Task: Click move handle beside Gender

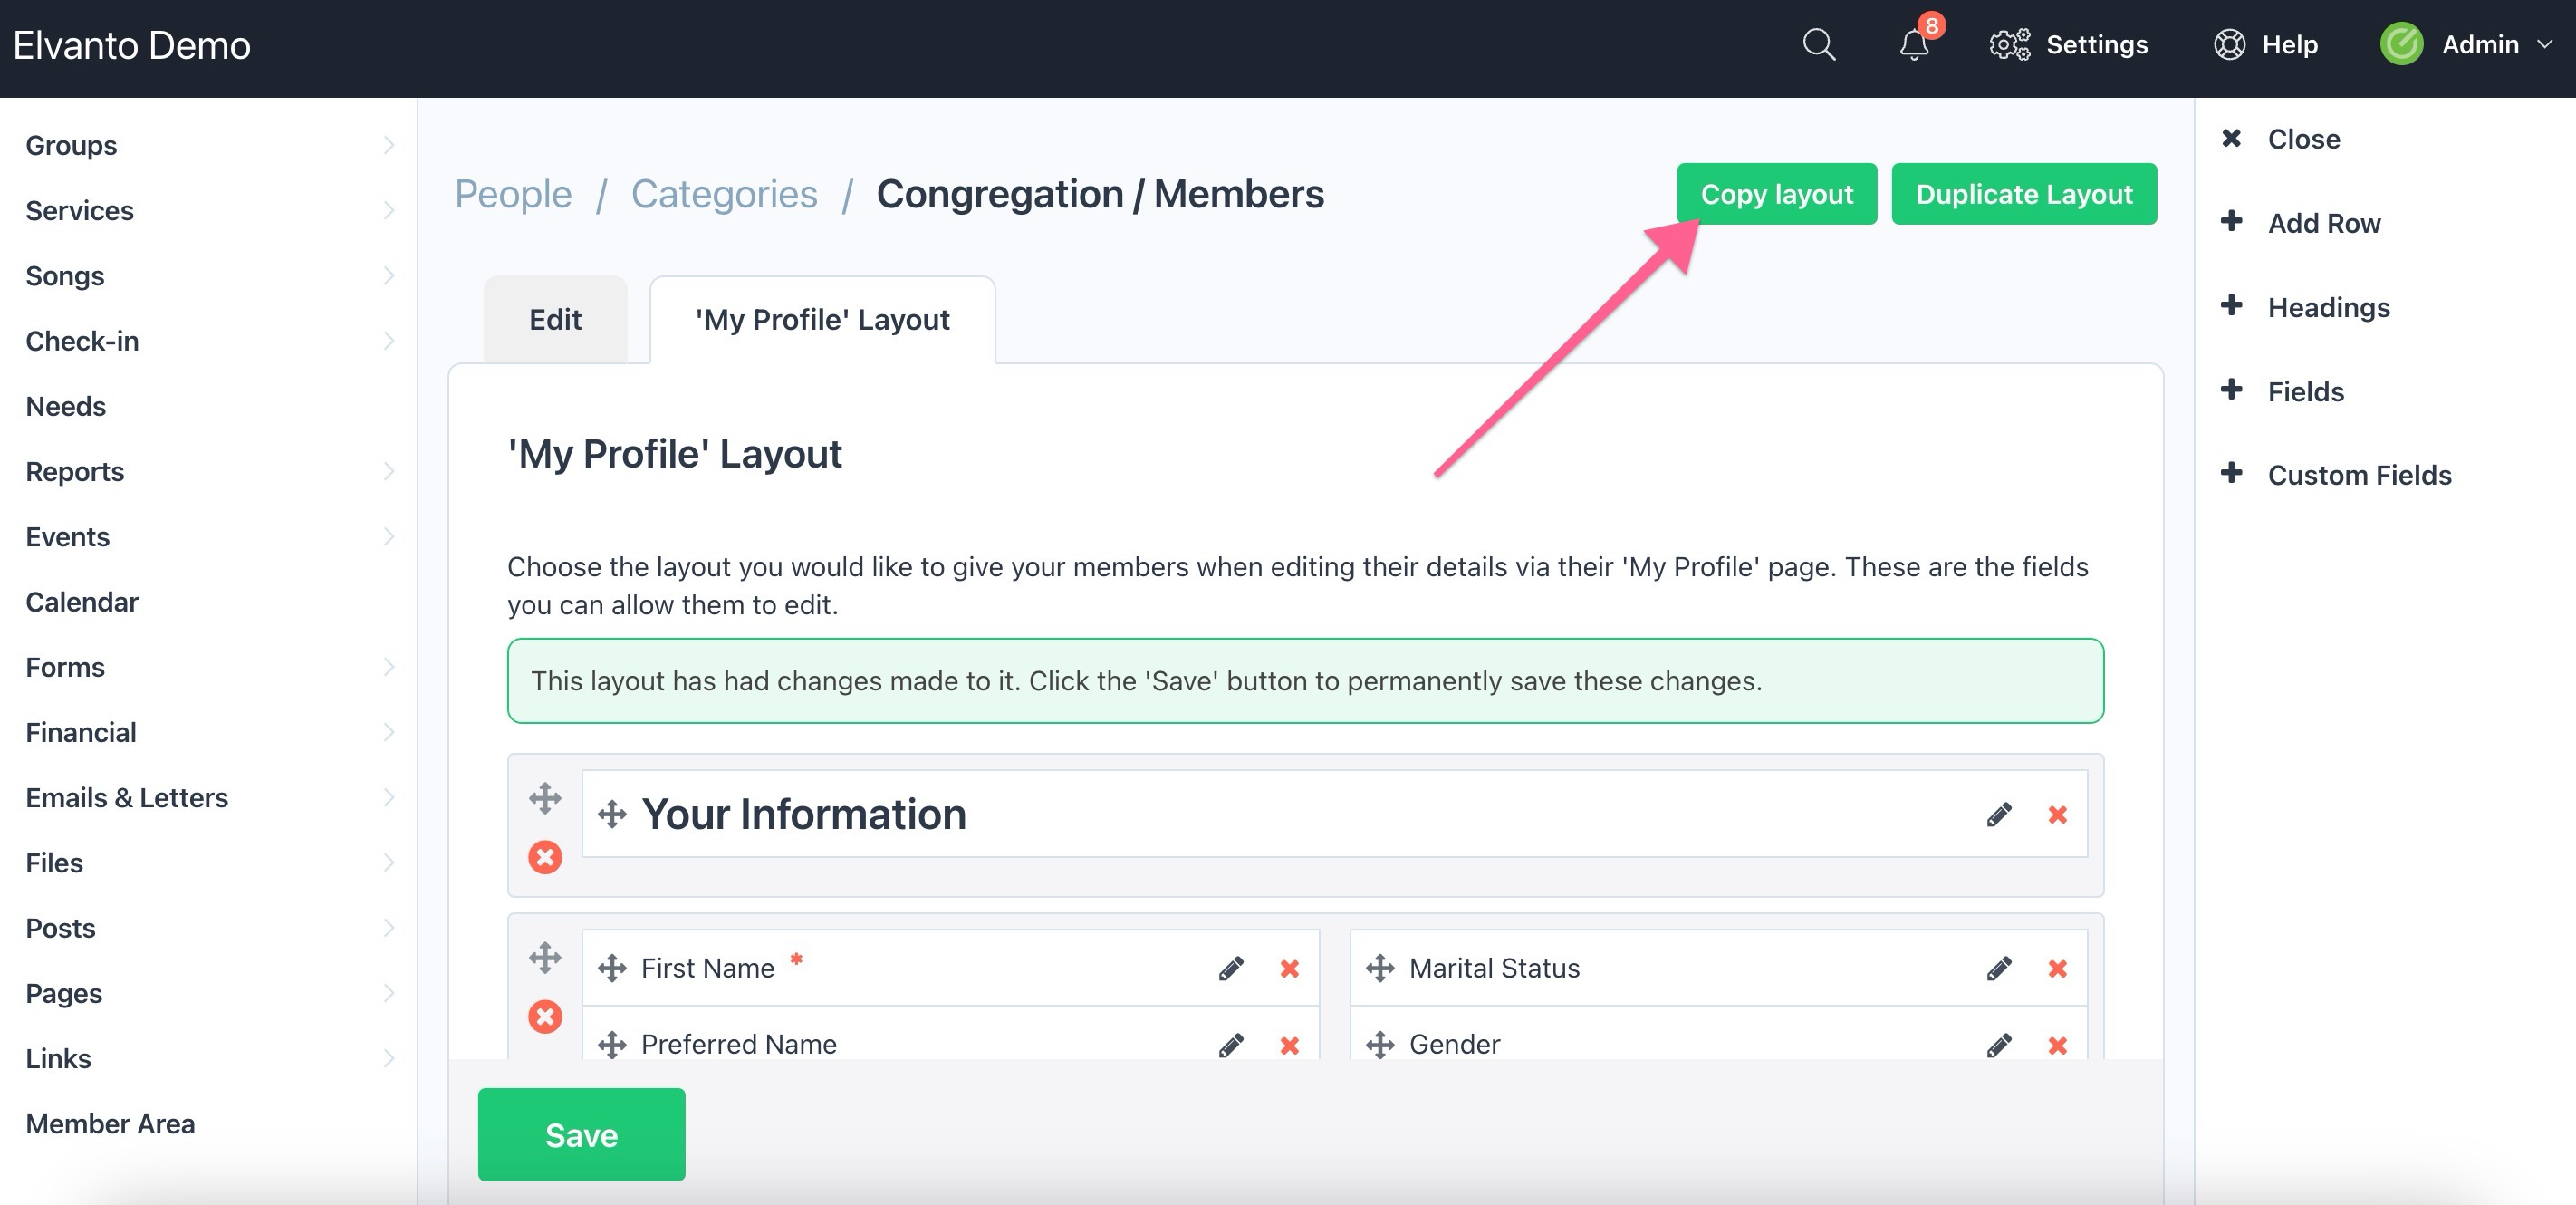Action: [1380, 1044]
